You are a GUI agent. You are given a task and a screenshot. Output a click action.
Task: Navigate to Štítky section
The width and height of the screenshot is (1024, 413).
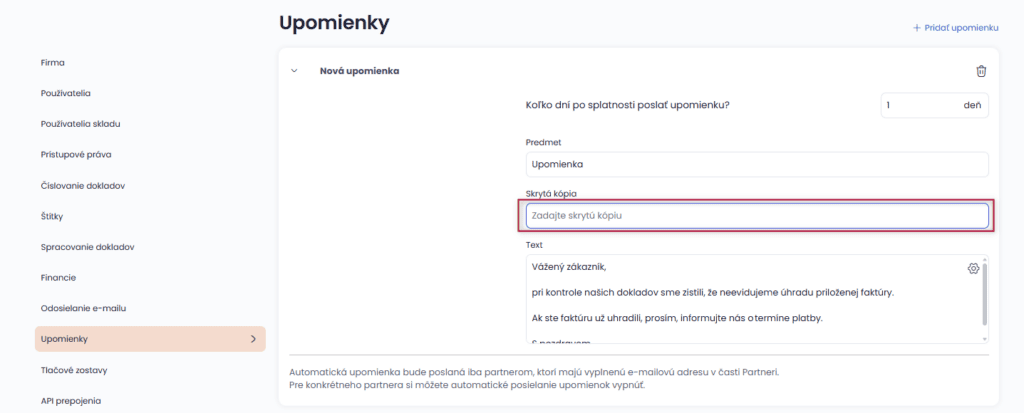53,216
